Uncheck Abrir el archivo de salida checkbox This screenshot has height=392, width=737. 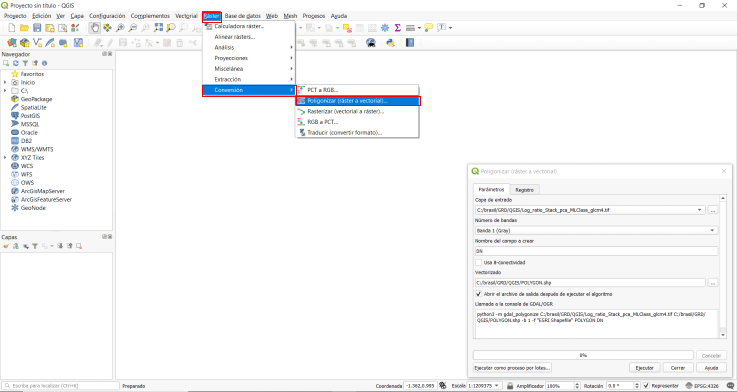click(478, 294)
